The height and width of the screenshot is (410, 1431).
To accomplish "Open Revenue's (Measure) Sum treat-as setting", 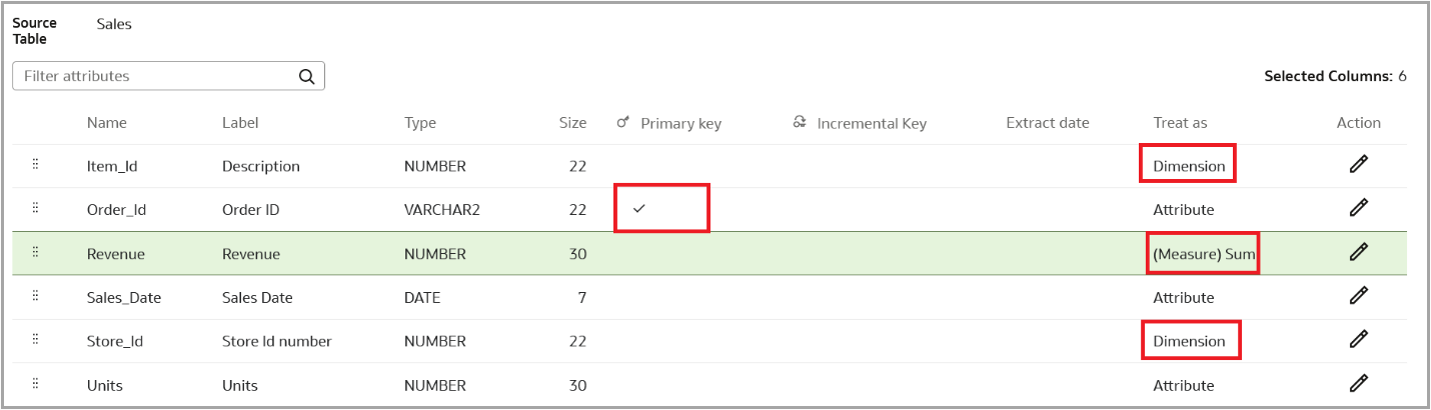I will coord(1203,254).
